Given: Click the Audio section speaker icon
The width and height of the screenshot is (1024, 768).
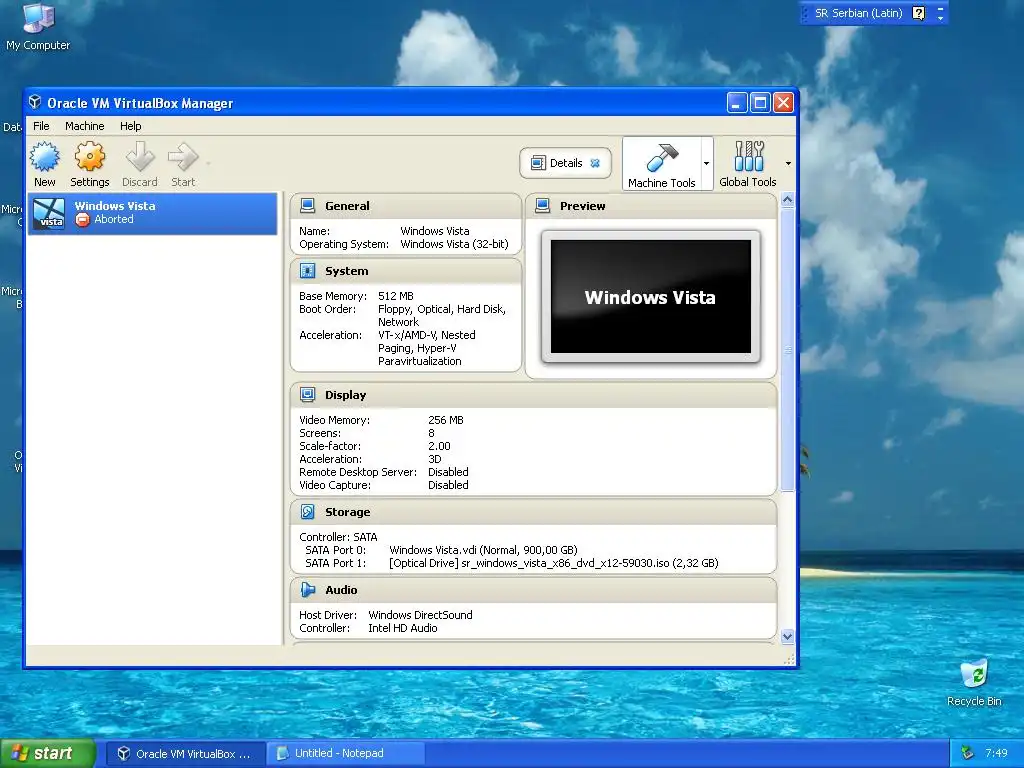Looking at the screenshot, I should 308,589.
